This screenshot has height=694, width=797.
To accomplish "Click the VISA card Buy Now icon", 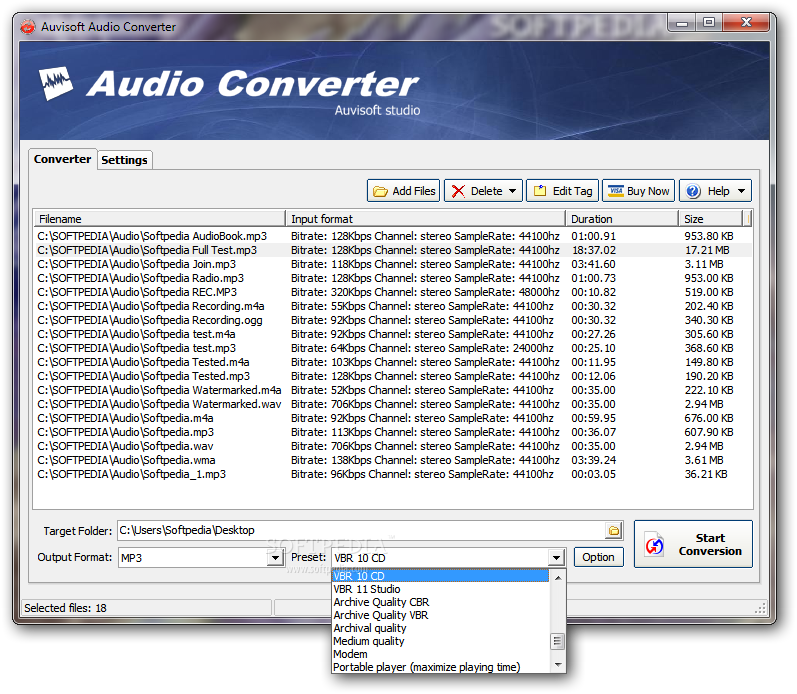I will 616,191.
